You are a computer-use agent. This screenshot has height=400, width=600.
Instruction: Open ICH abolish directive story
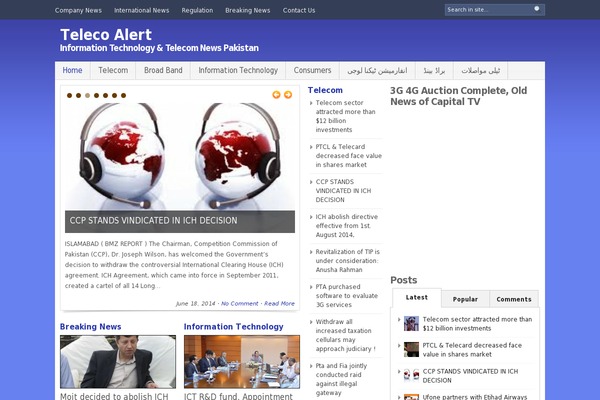pyautogui.click(x=347, y=226)
